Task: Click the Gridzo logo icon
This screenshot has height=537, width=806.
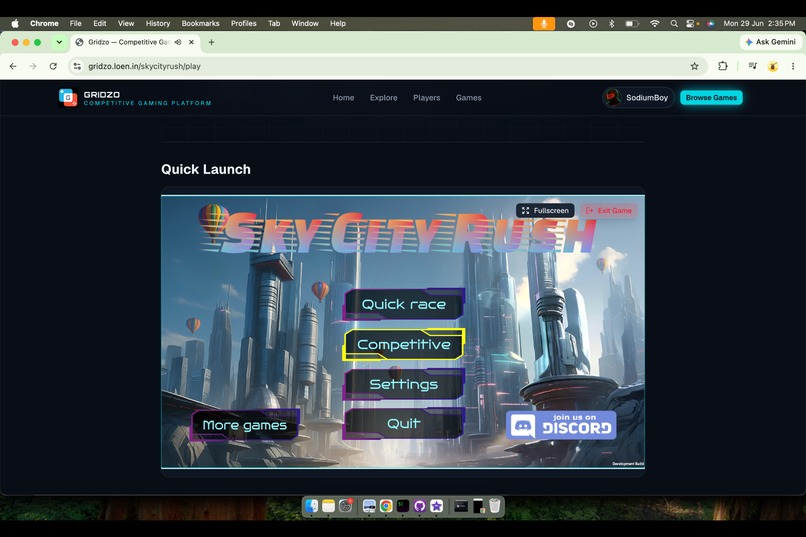Action: point(68,98)
